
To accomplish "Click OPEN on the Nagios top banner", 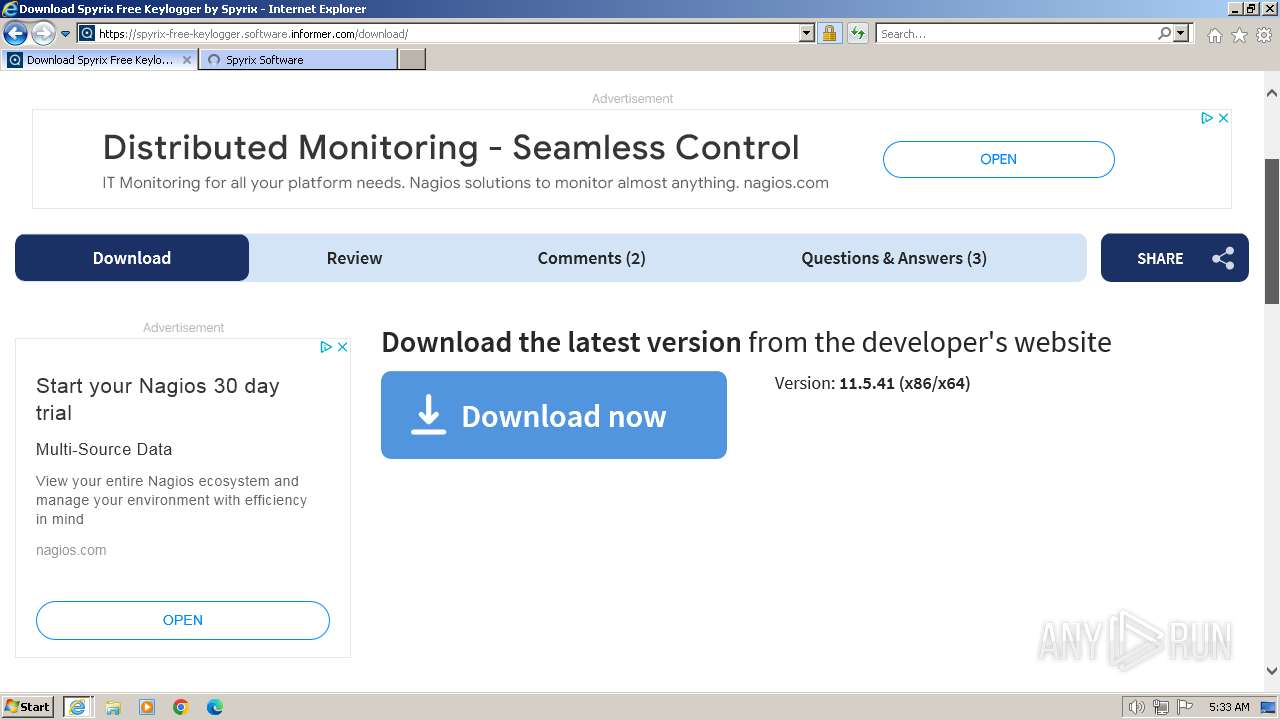I will pyautogui.click(x=998, y=159).
